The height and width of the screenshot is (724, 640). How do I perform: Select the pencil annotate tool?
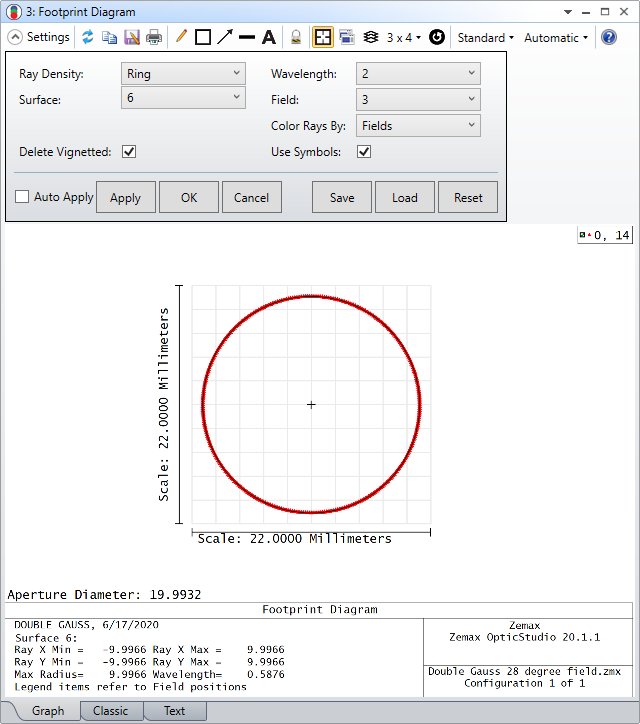coord(181,36)
